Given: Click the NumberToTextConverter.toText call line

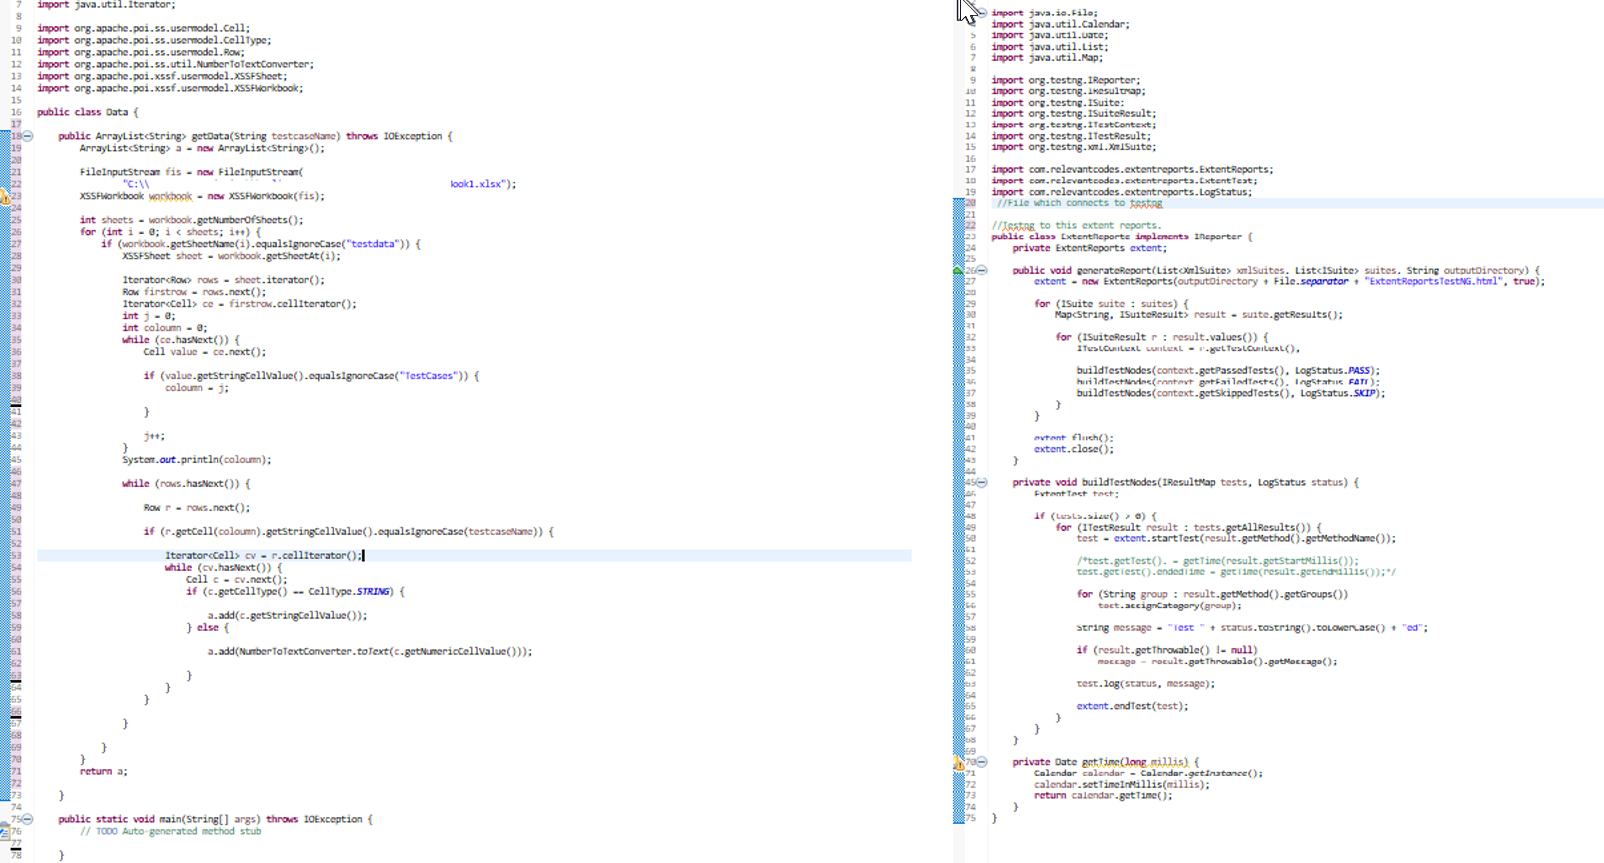Looking at the screenshot, I should click(x=370, y=652).
